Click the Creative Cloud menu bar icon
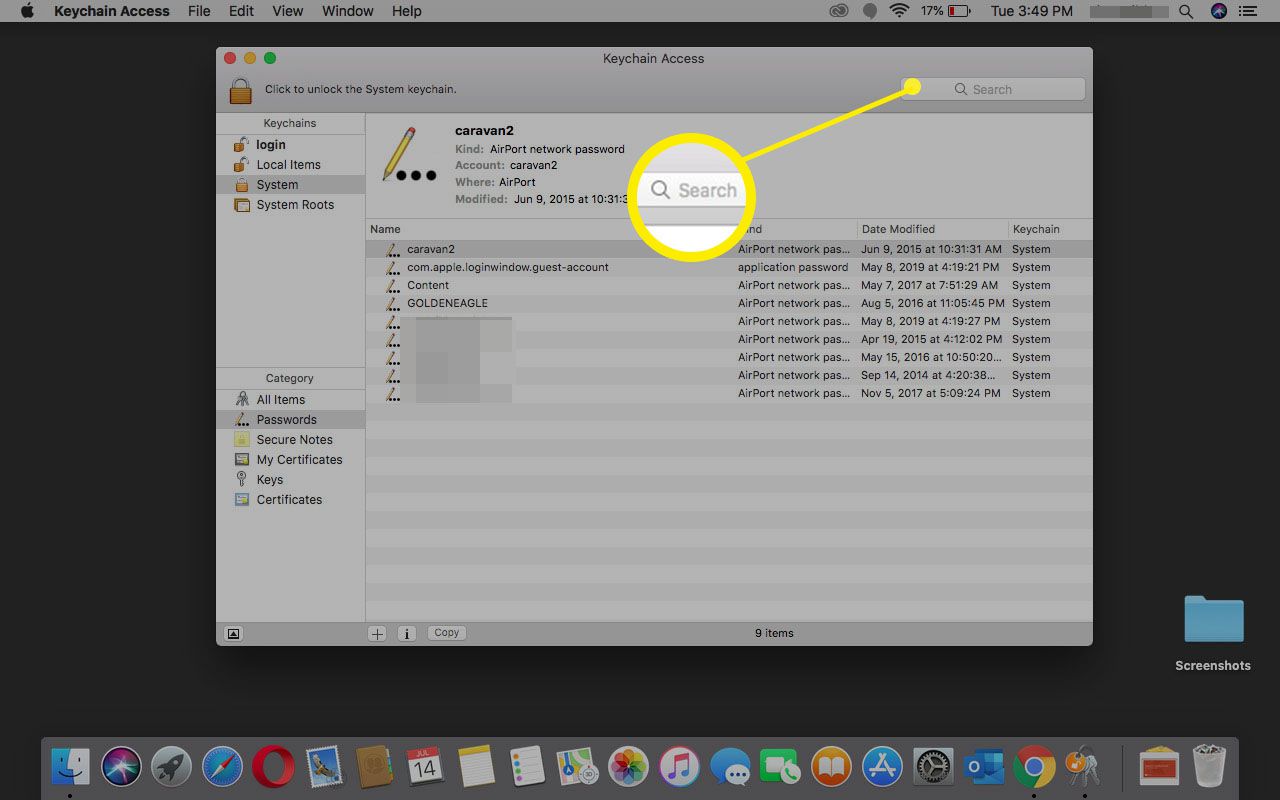 coord(839,11)
